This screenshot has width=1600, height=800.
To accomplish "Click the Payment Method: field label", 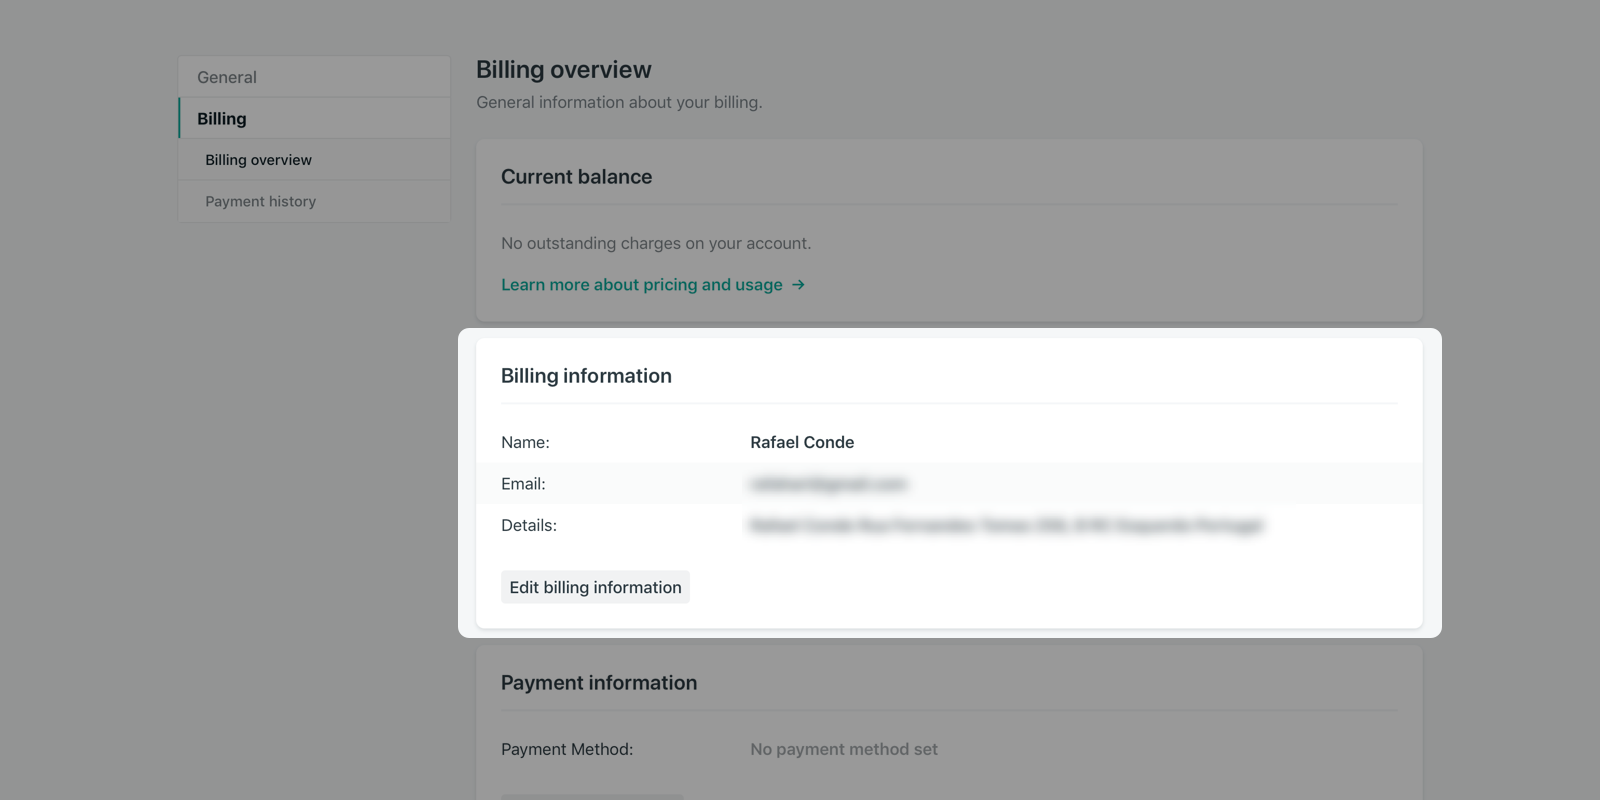I will 566,749.
